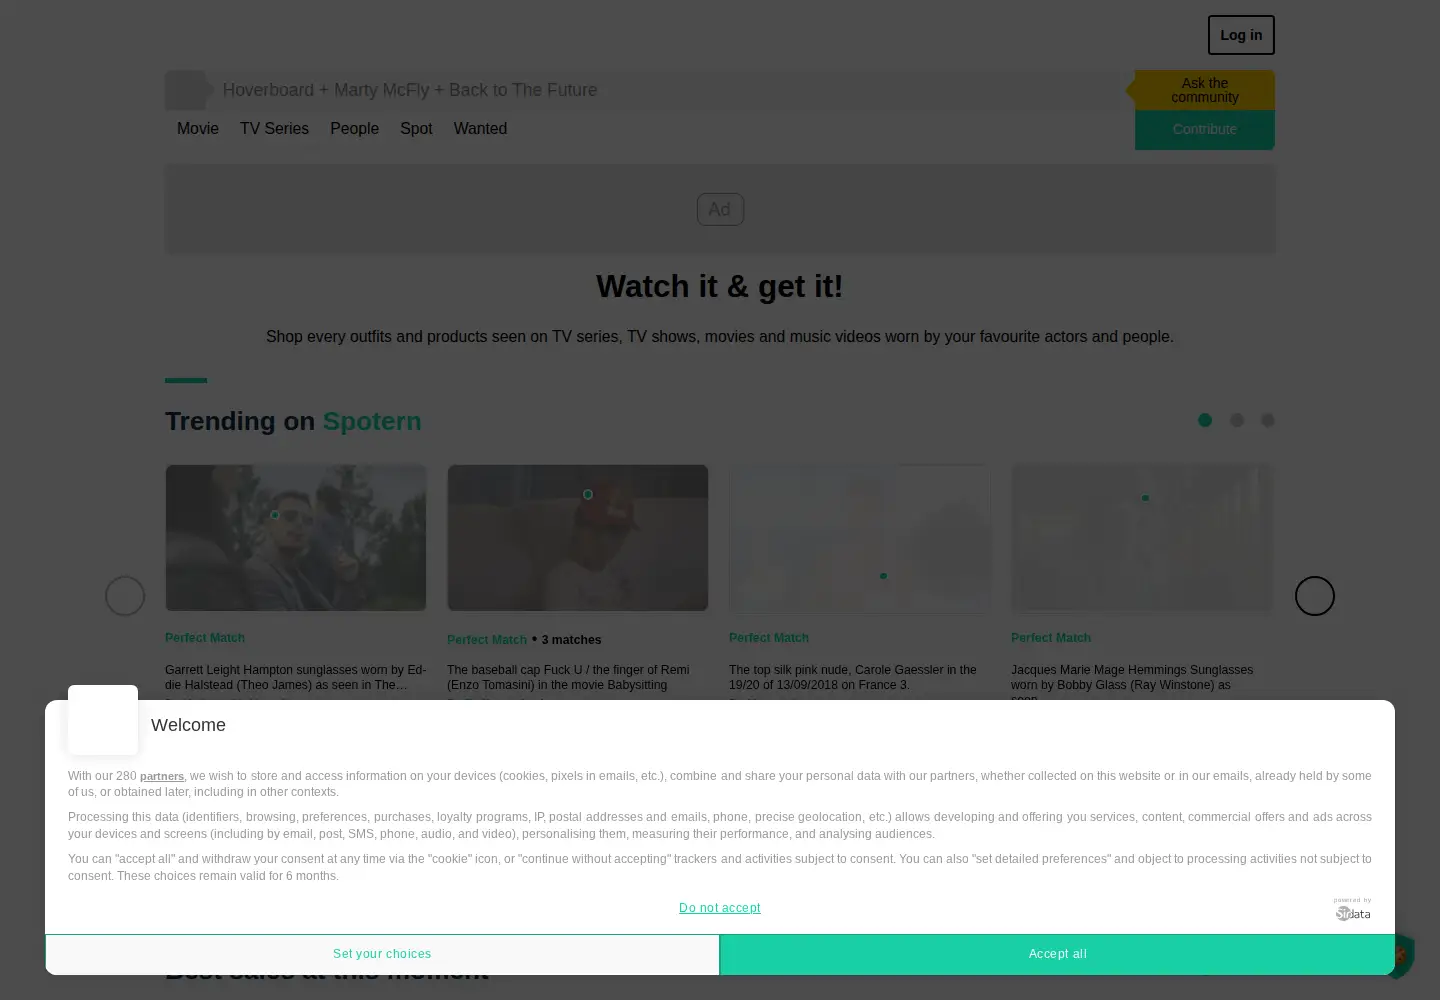1440x1000 pixels.
Task: Open the partners link in consent text
Action: tap(162, 776)
